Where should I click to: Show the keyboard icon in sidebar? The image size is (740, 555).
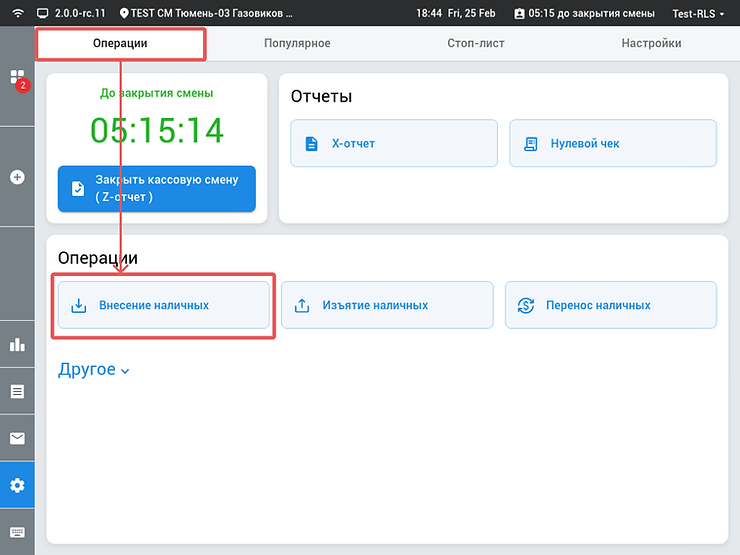point(17,532)
